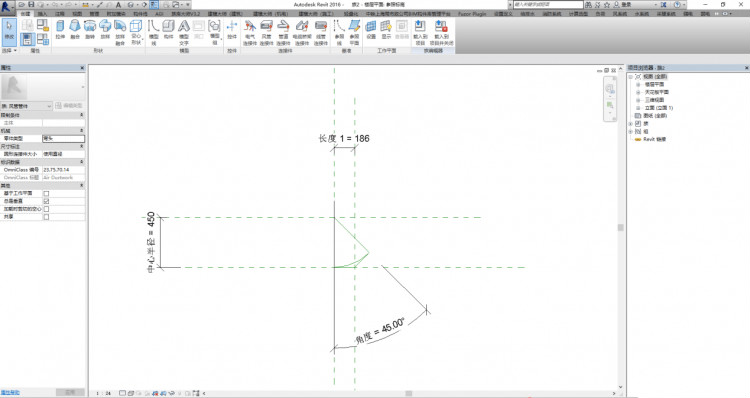Select the Reference Plane tool
Image resolution: width=750 pixels, height=398 pixels.
[x=354, y=32]
